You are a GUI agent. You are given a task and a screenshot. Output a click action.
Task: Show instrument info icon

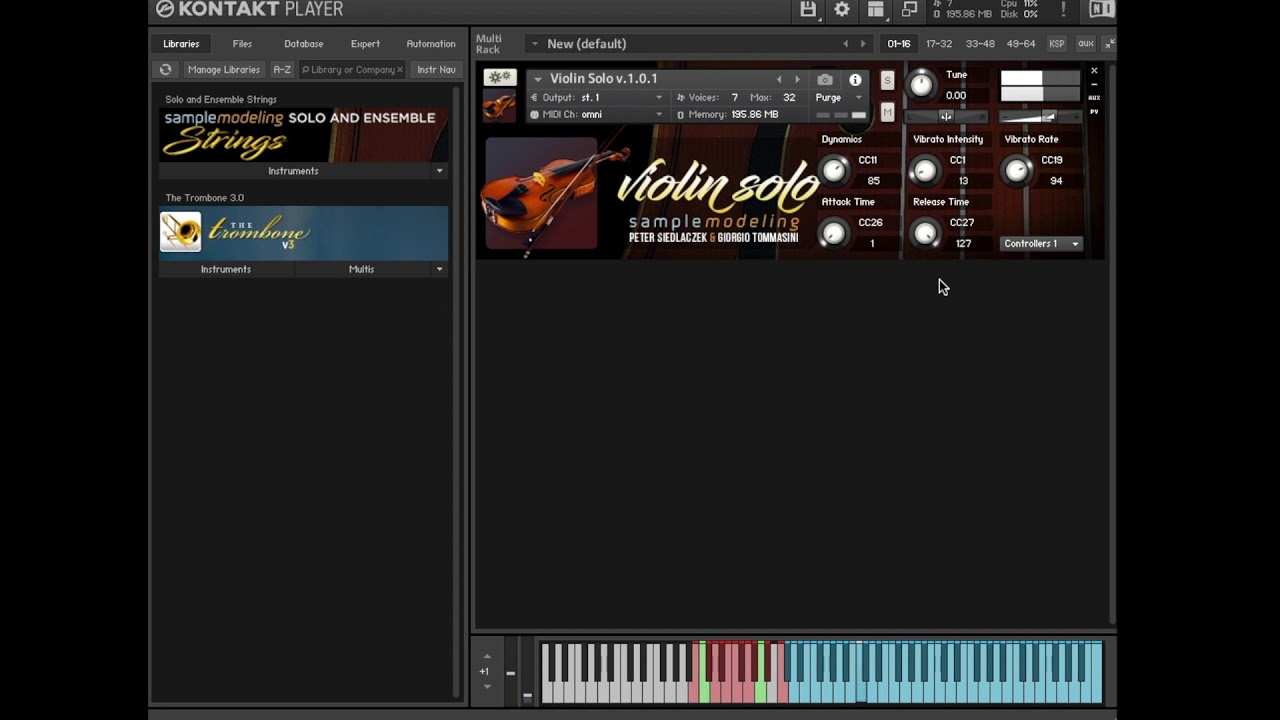click(x=855, y=79)
